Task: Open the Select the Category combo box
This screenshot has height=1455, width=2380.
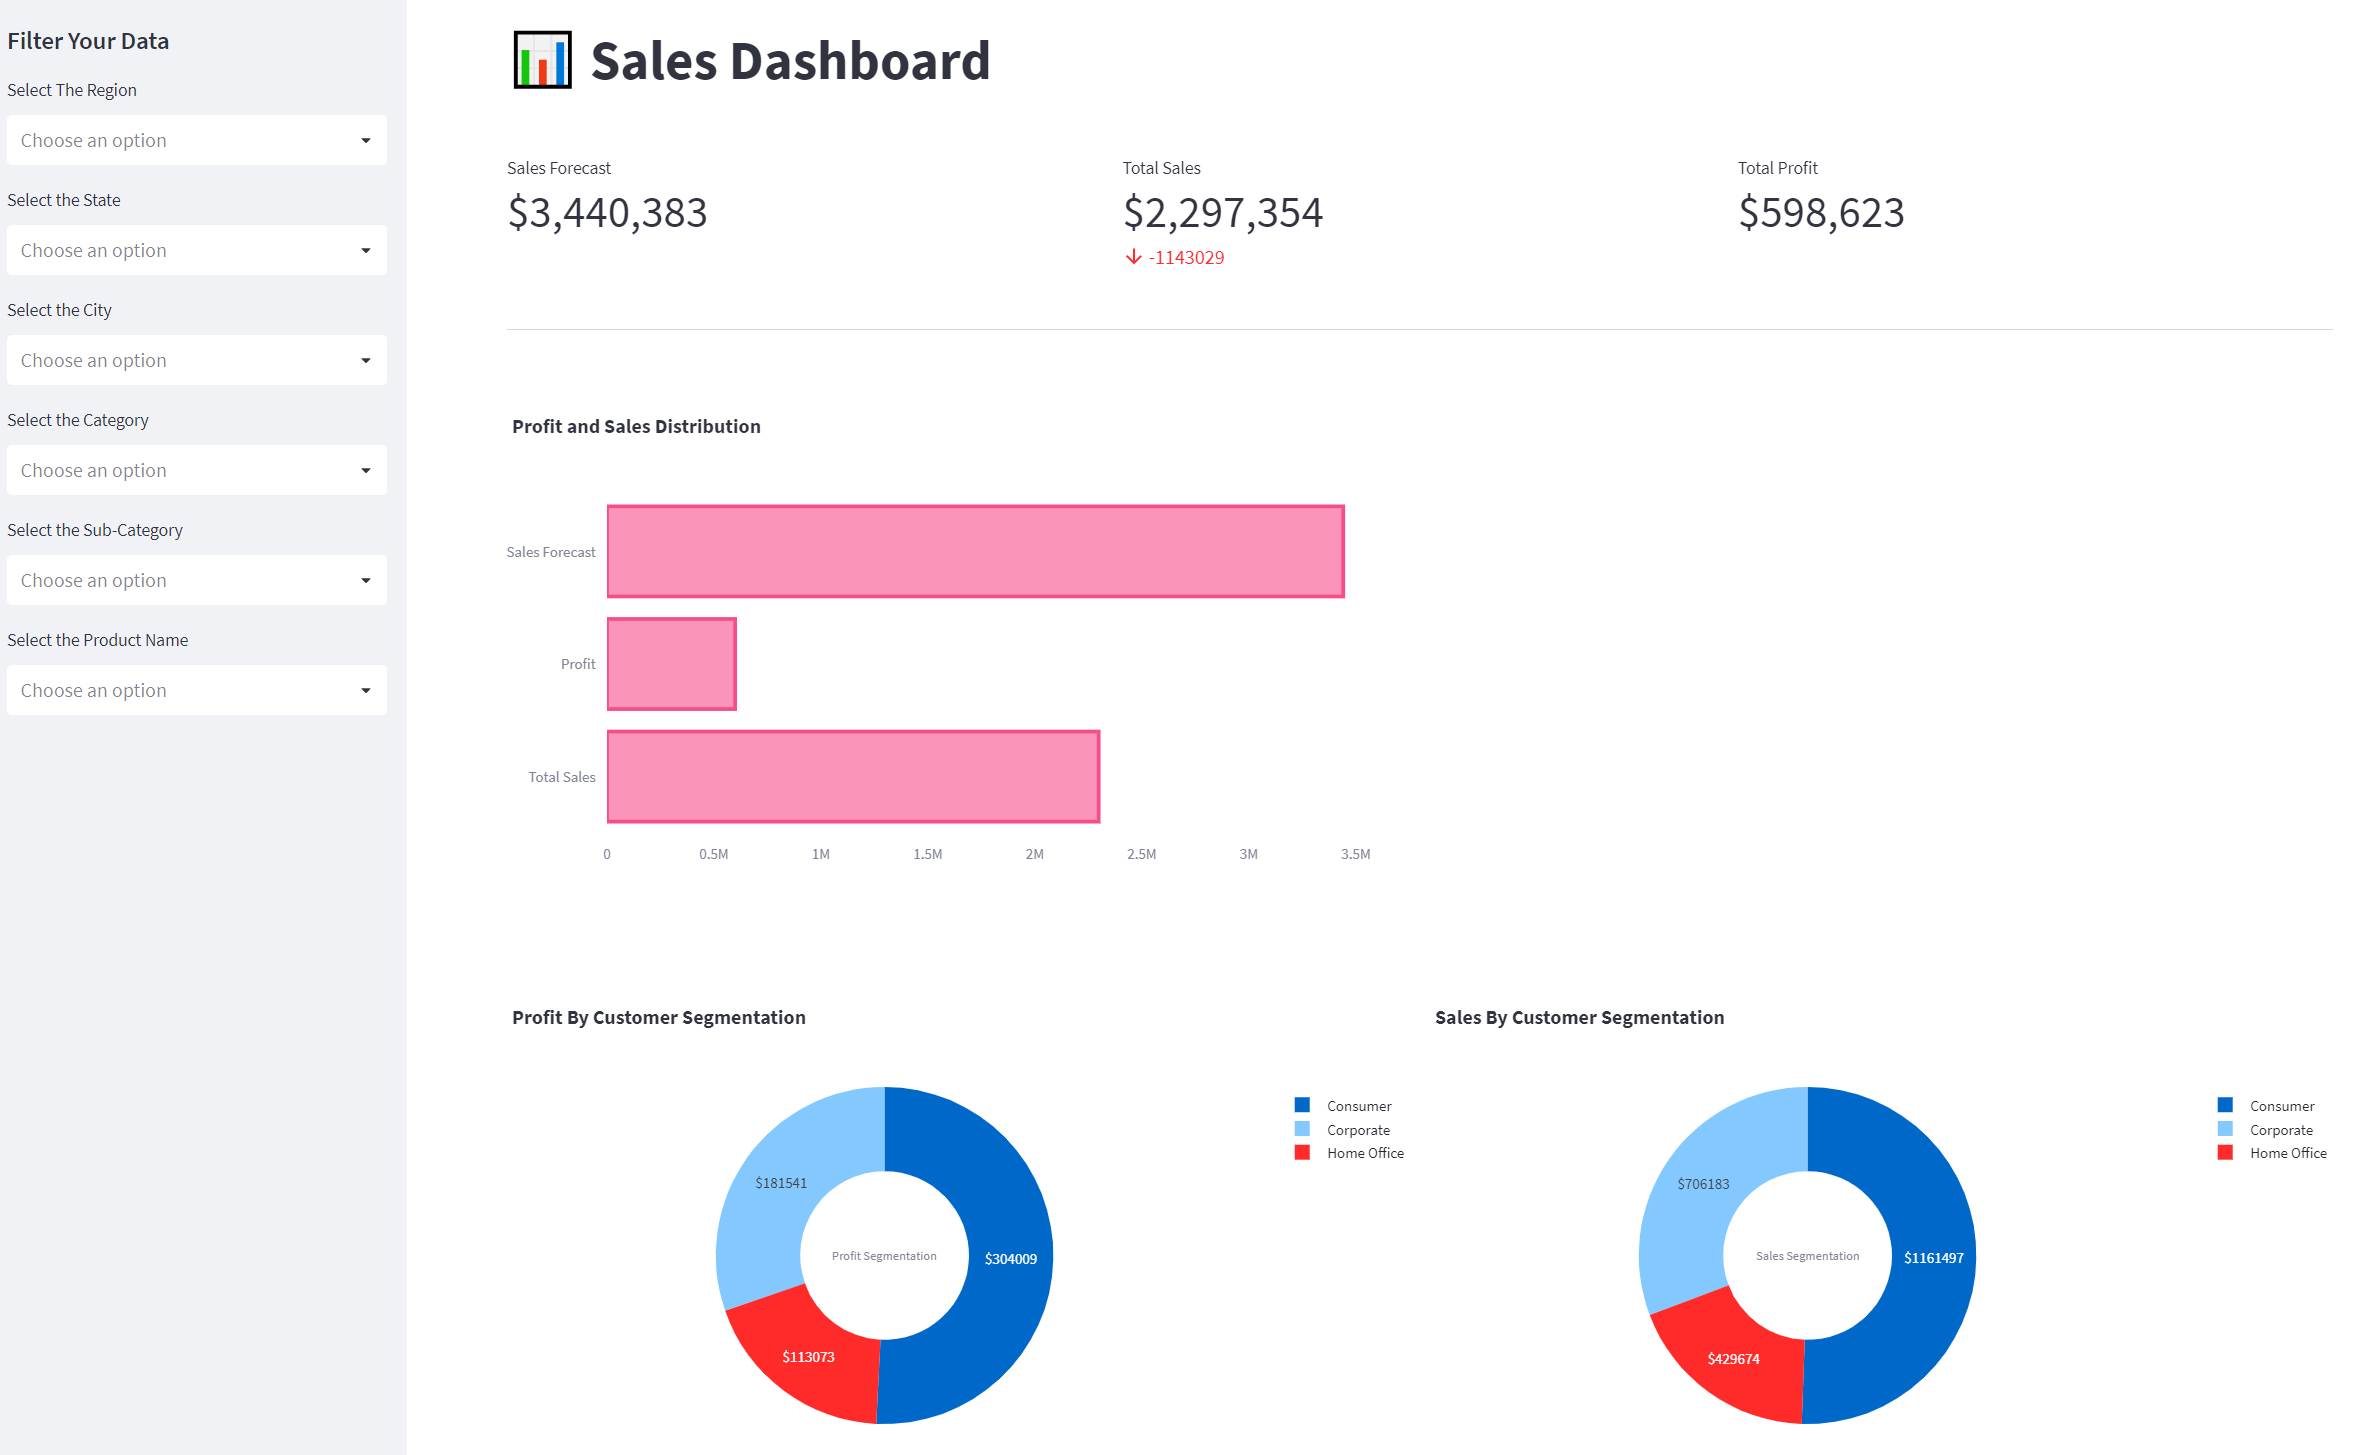Action: 196,470
